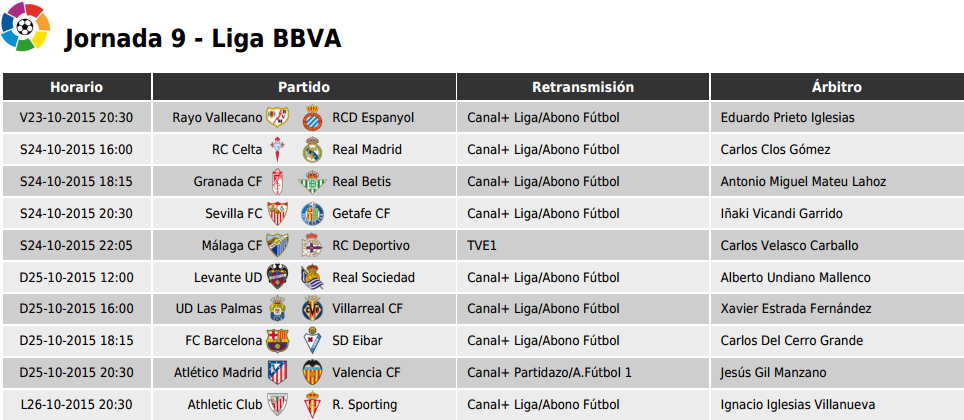Click the Getafe CF blue crest
Screen dimensions: 964x420
pos(312,213)
